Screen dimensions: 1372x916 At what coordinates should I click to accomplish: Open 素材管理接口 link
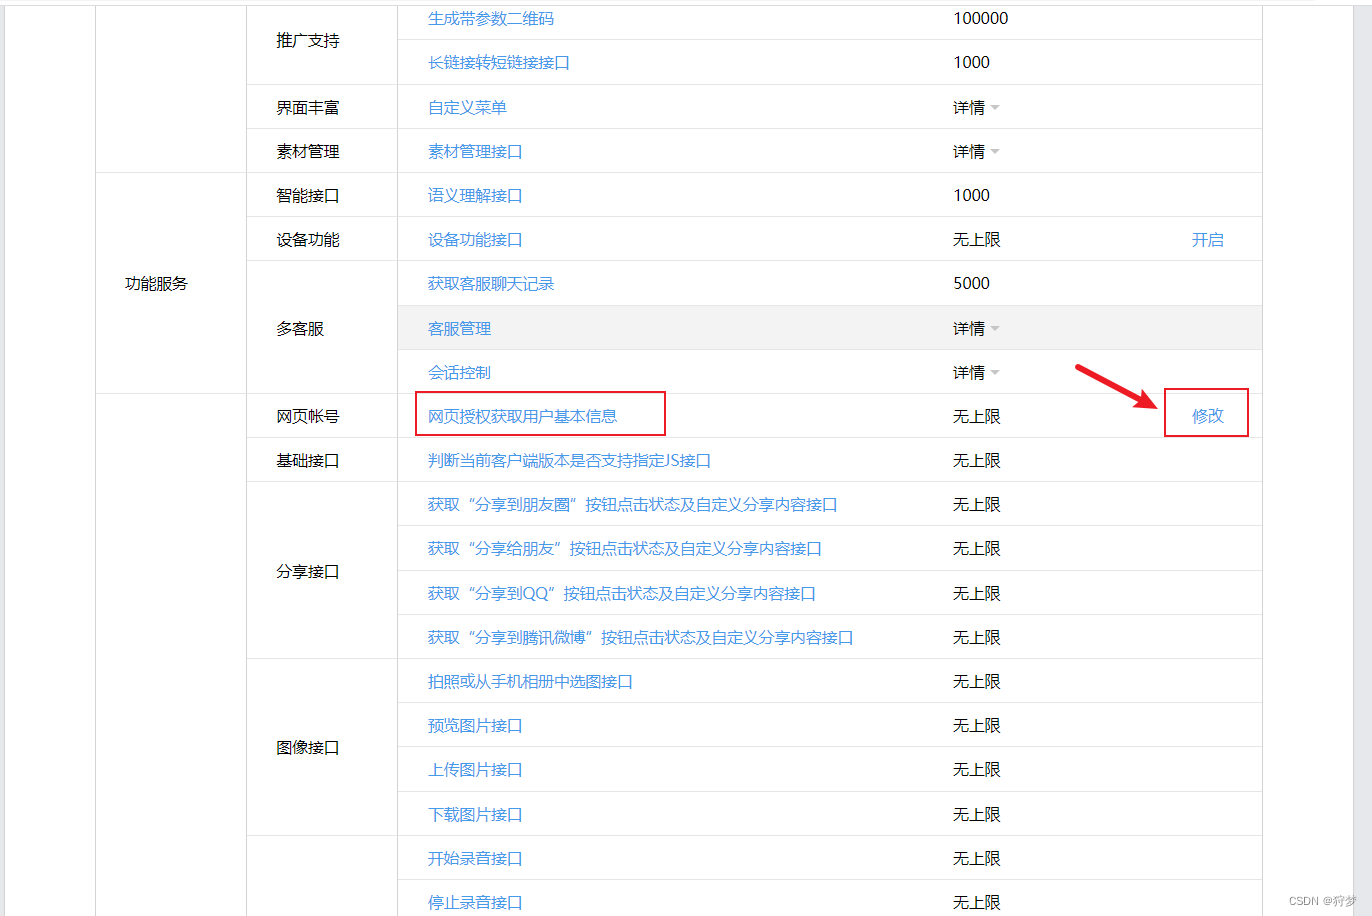(475, 152)
